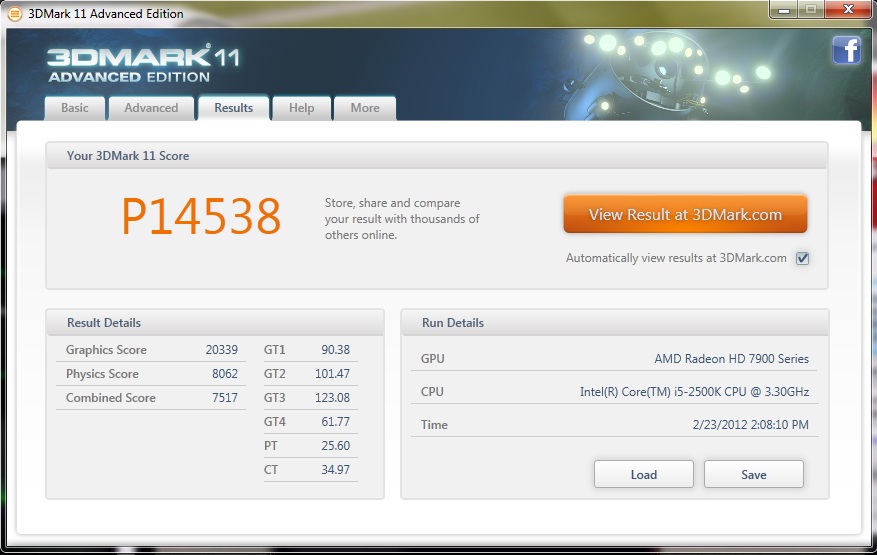877x555 pixels.
Task: Click the Graphics Score label
Action: (x=106, y=350)
